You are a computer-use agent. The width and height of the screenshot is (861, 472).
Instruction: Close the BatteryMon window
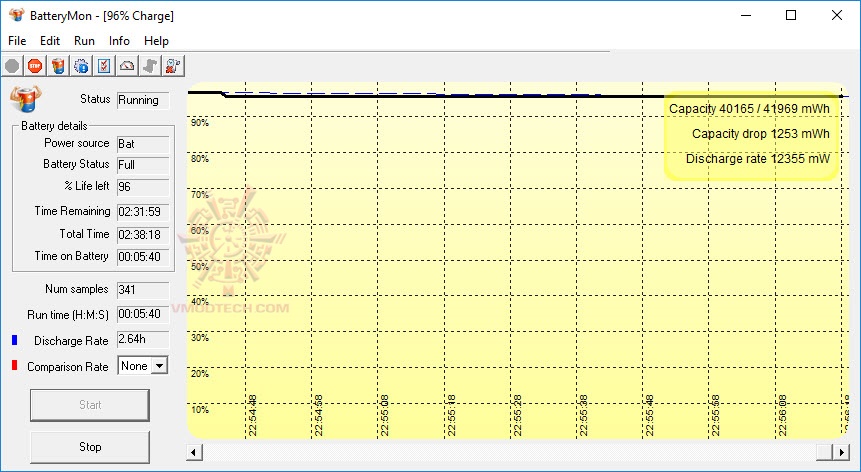tap(836, 15)
